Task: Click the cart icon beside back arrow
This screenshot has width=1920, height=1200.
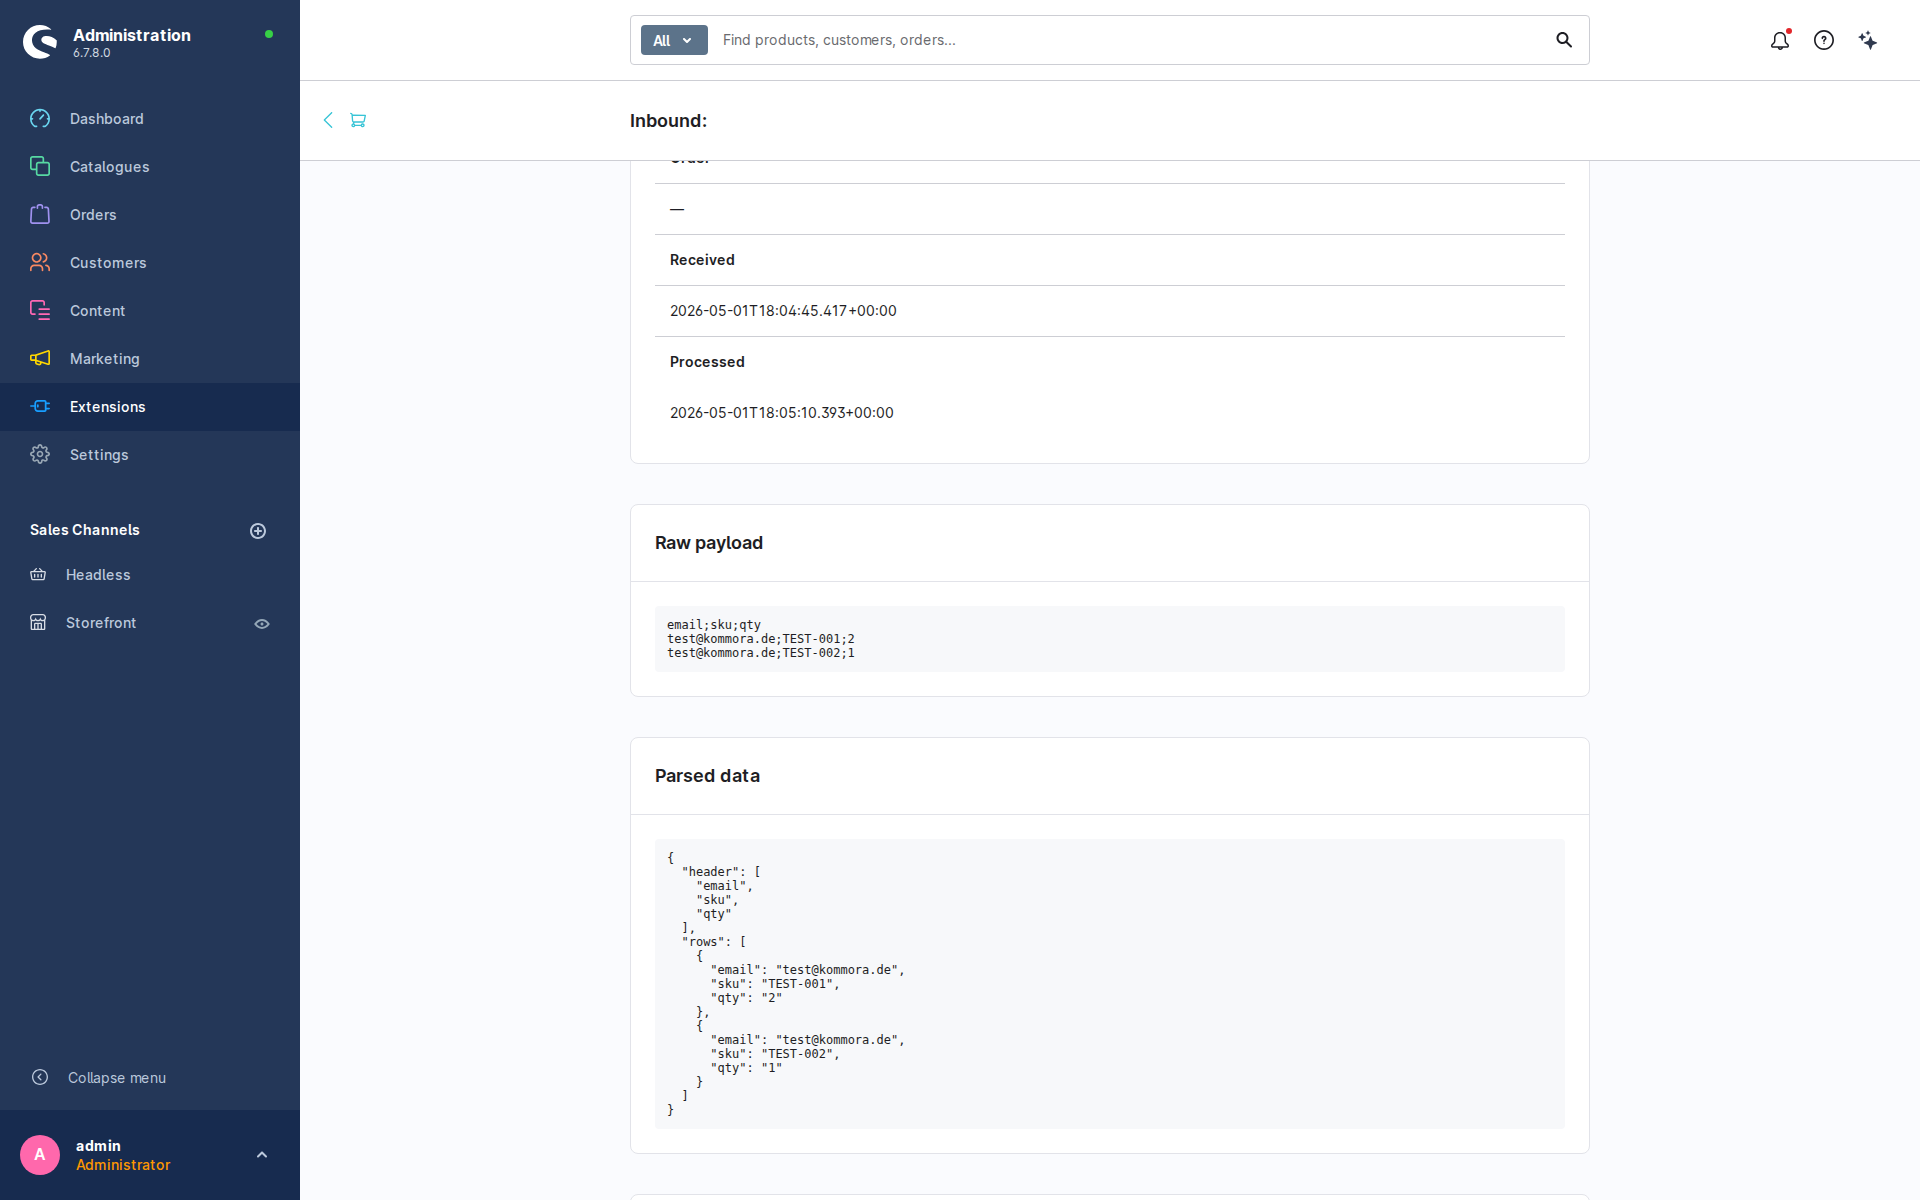Action: tap(358, 120)
